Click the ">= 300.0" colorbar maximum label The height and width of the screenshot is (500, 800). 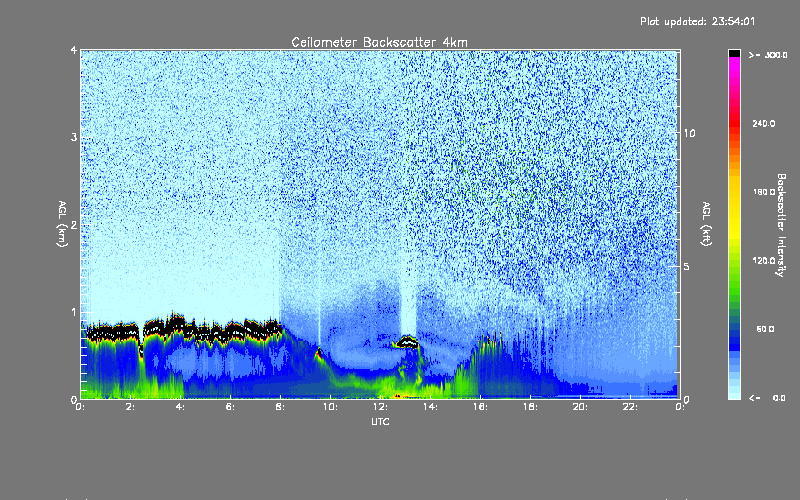click(768, 55)
